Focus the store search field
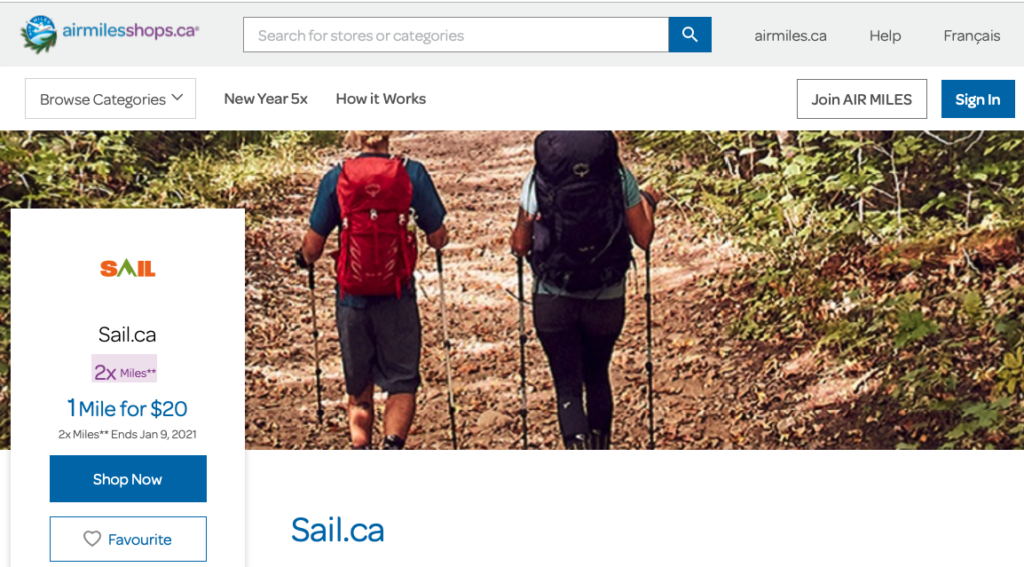 click(x=456, y=35)
